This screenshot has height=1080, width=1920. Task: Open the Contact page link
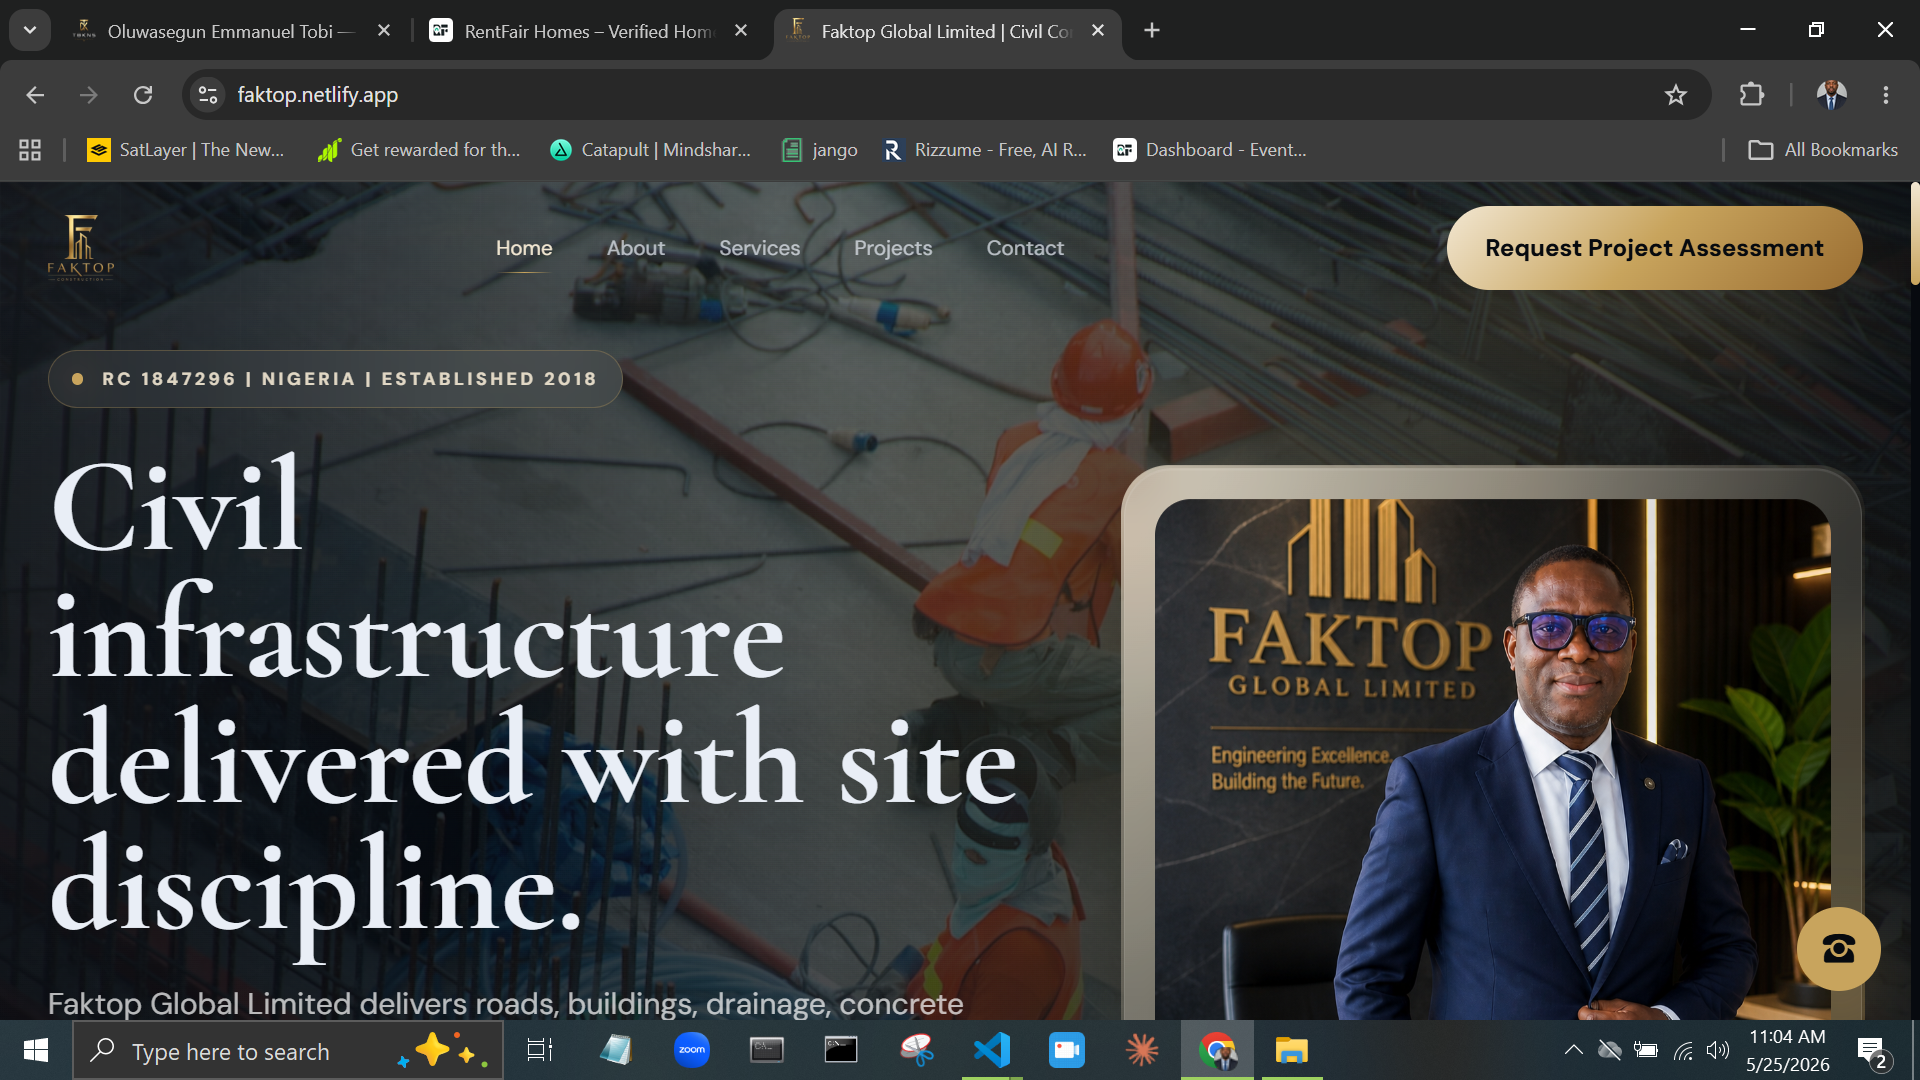click(1025, 248)
